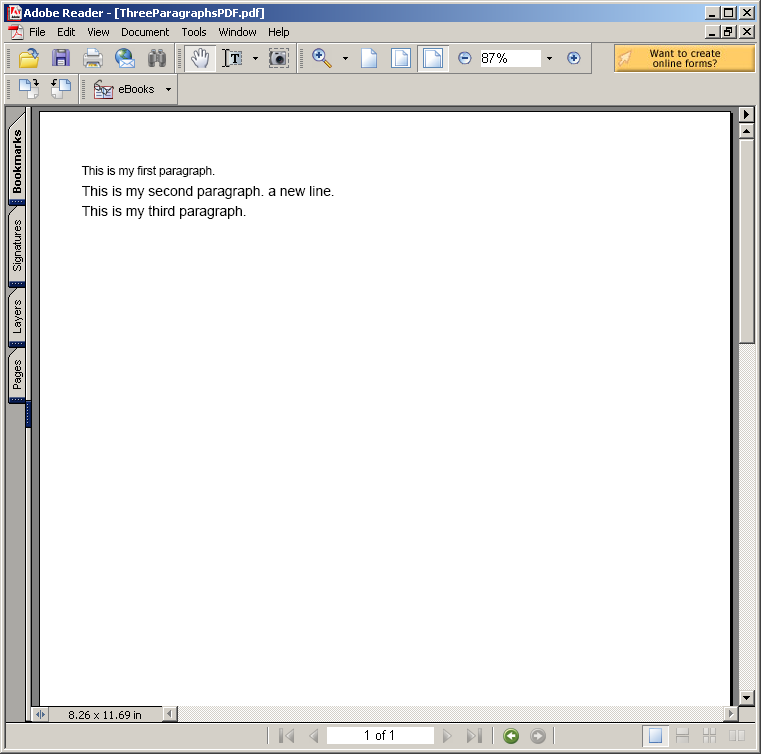Activate the Hand tool
The height and width of the screenshot is (754, 761).
[200, 58]
